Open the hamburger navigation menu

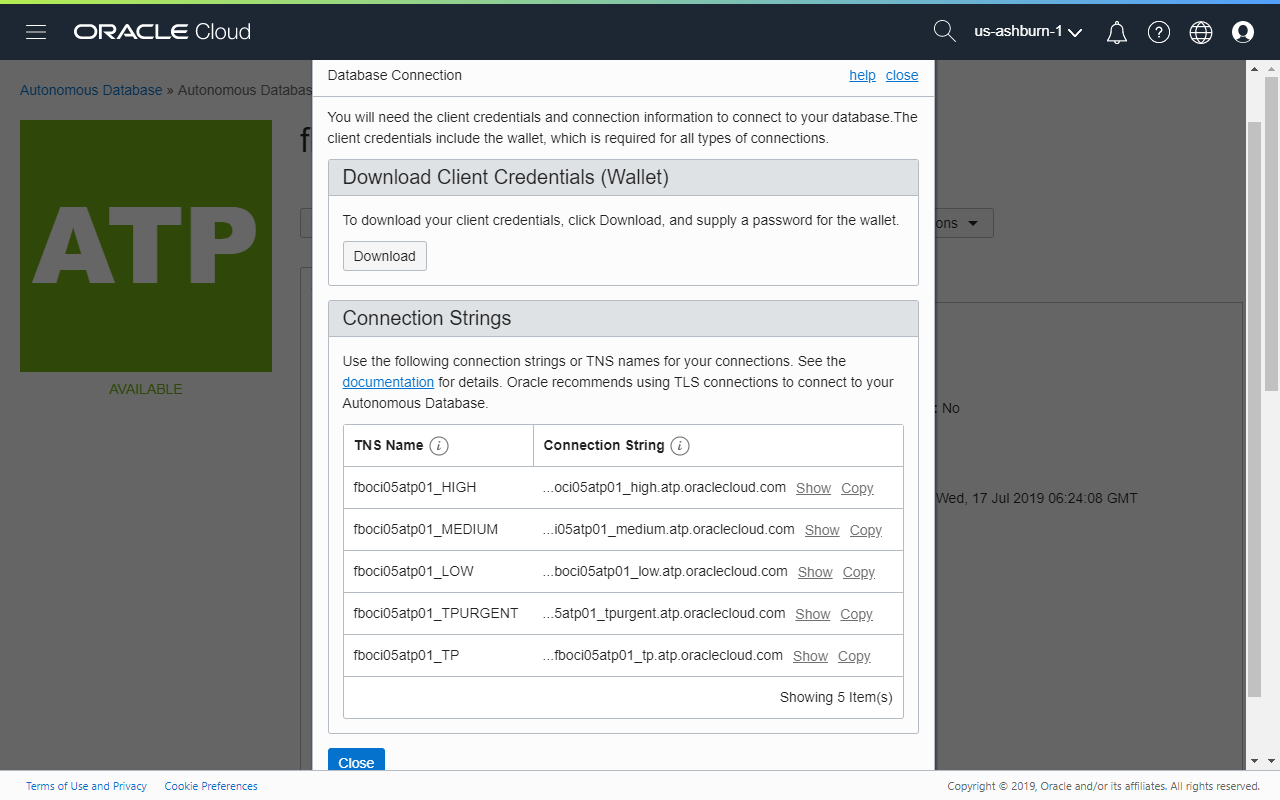pos(36,32)
